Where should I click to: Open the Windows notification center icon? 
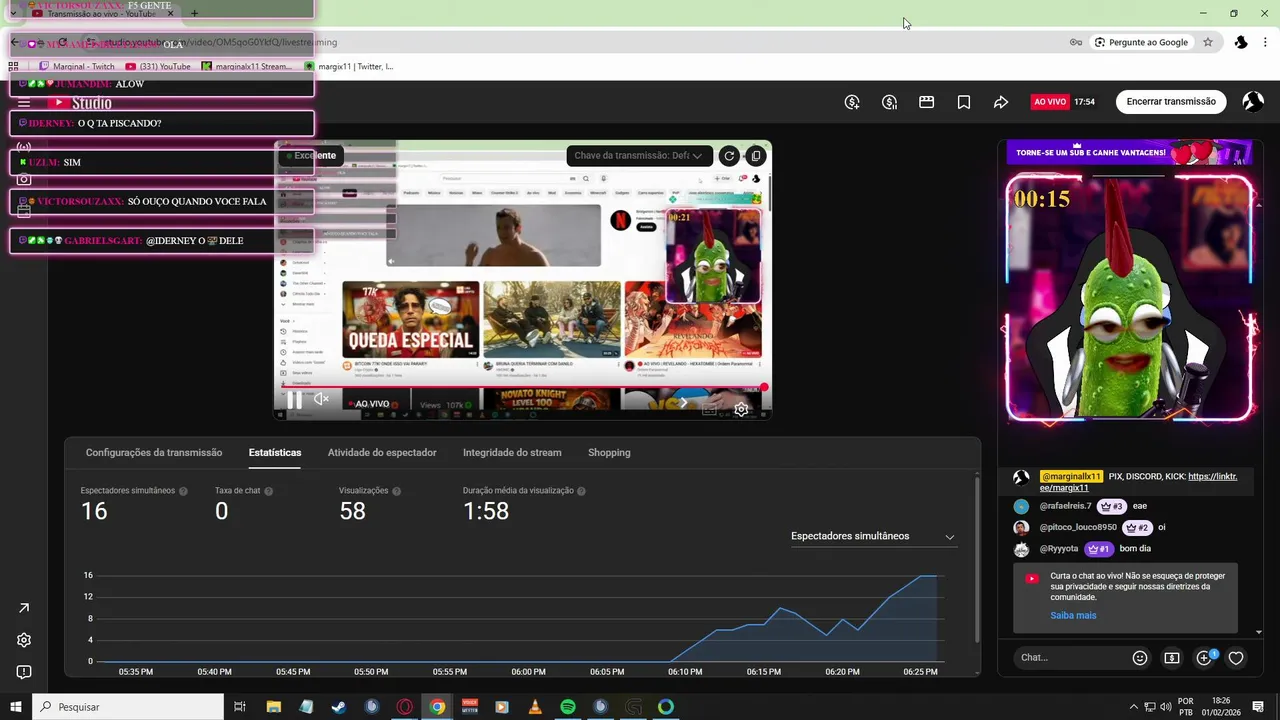tap(1258, 707)
